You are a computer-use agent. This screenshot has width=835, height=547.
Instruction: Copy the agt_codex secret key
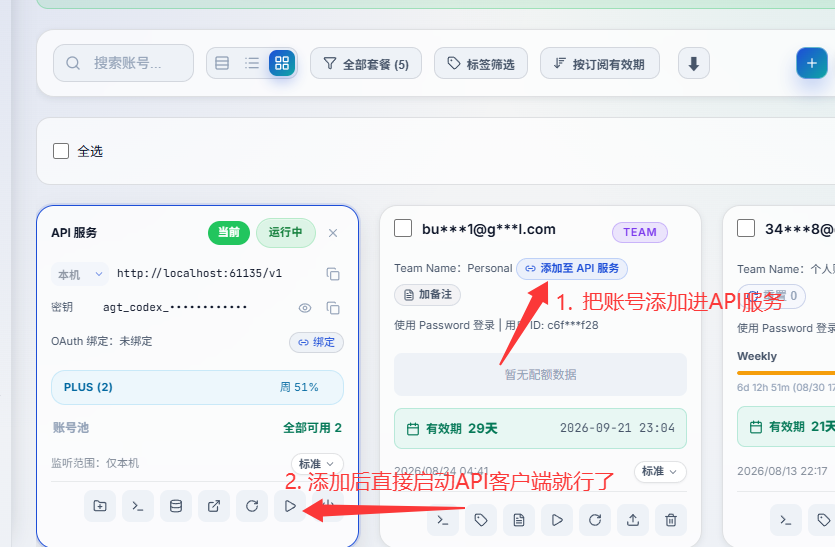333,308
